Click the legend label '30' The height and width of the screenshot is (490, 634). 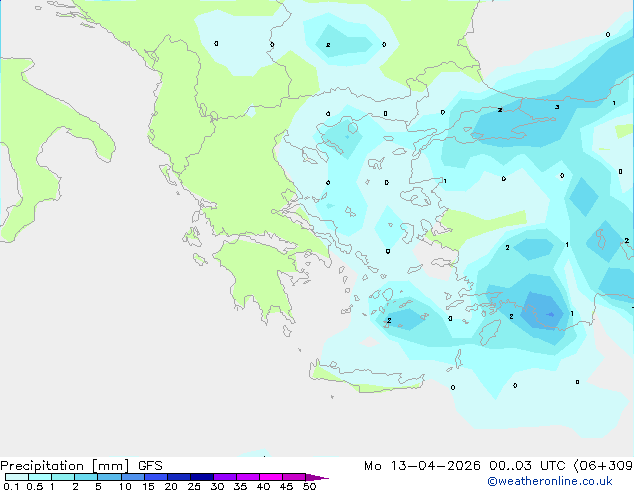[x=217, y=486]
